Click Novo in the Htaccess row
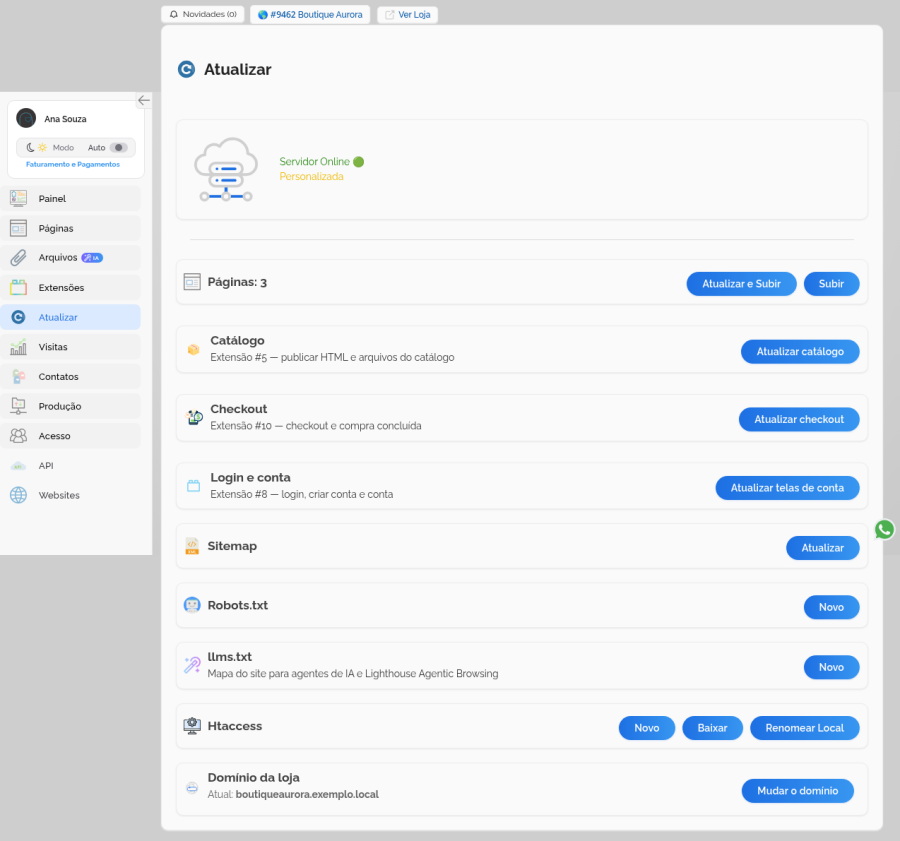The height and width of the screenshot is (841, 900). 646,728
